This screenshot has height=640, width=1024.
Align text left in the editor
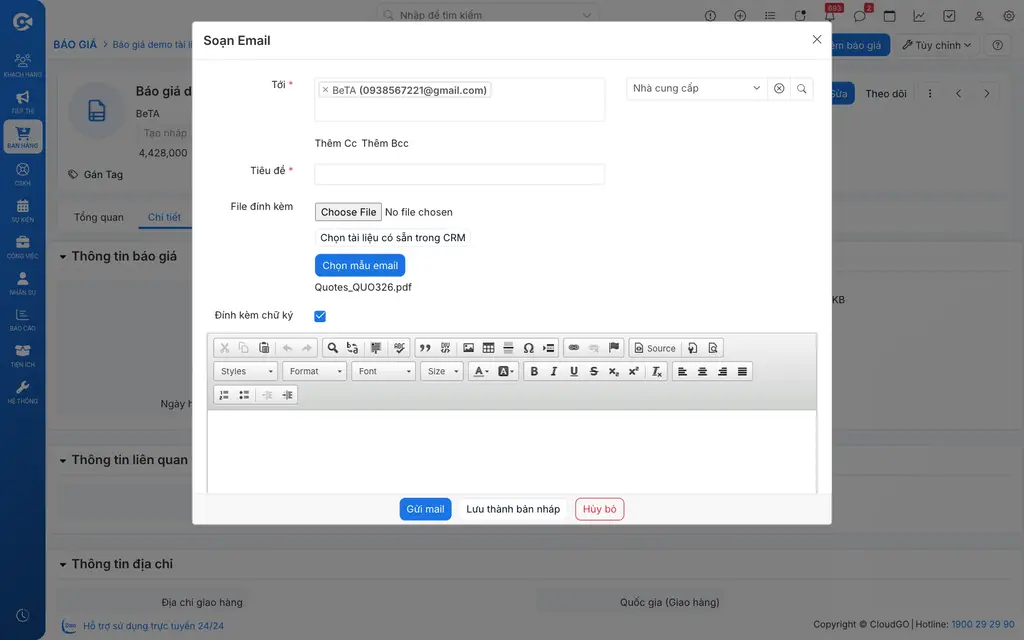click(682, 372)
